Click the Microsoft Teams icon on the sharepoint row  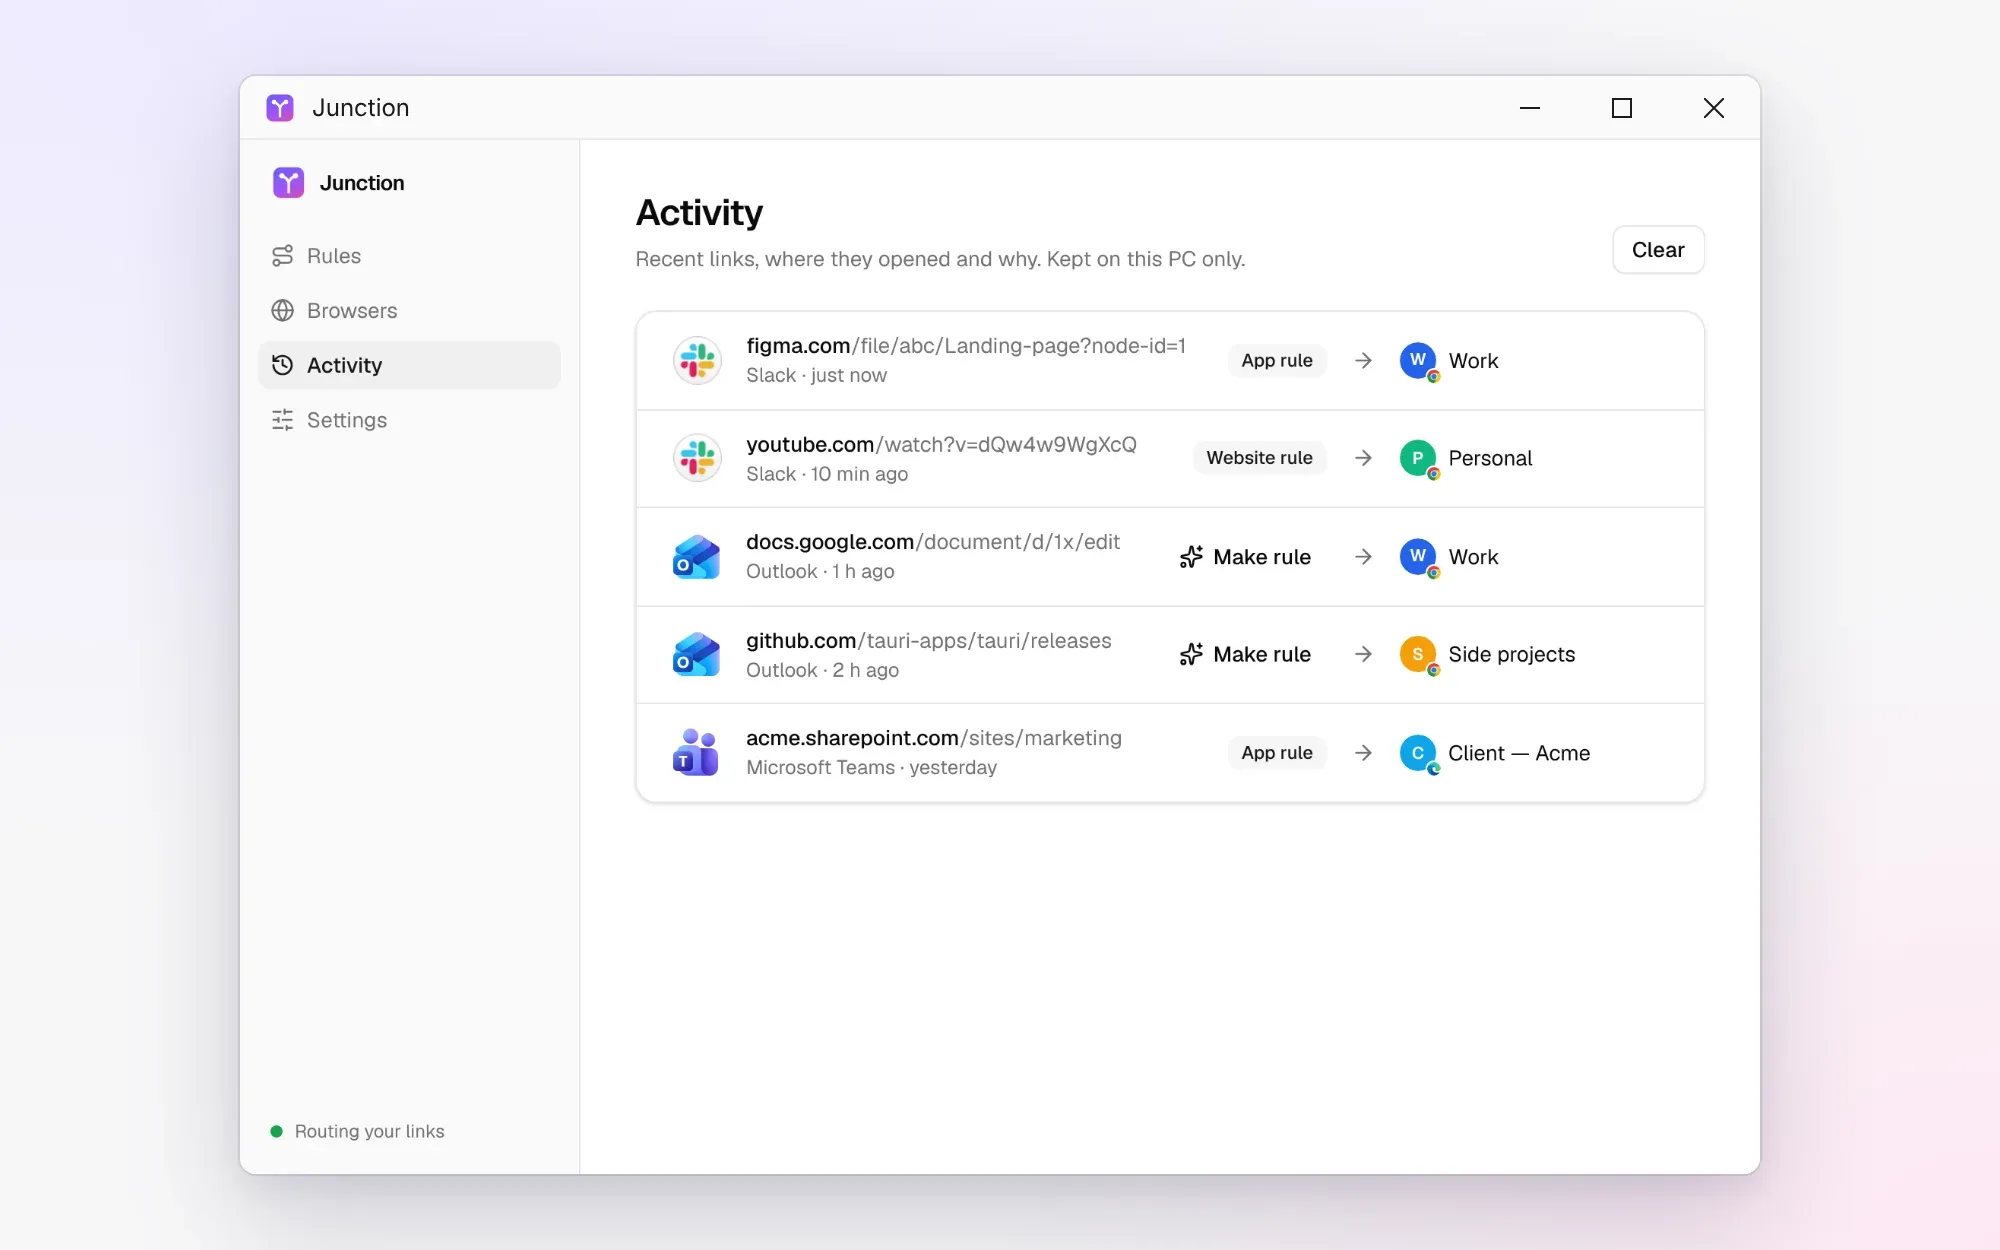point(697,753)
